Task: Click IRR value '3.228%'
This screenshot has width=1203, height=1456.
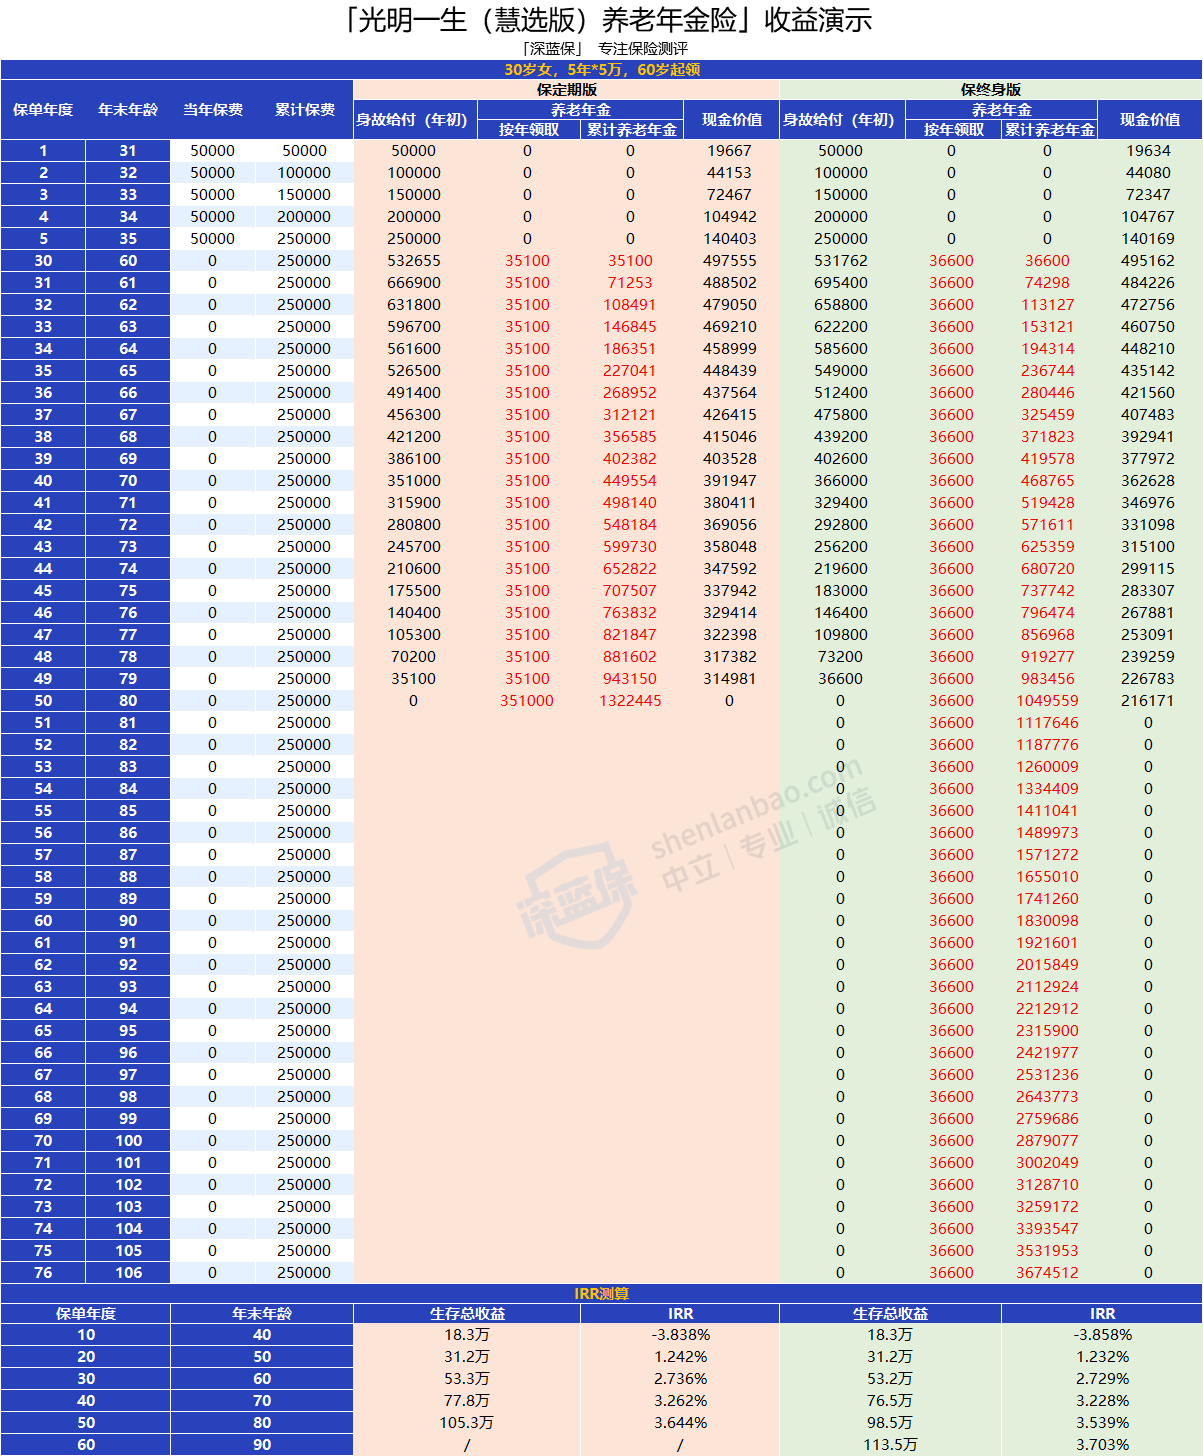Action: 1102,1401
